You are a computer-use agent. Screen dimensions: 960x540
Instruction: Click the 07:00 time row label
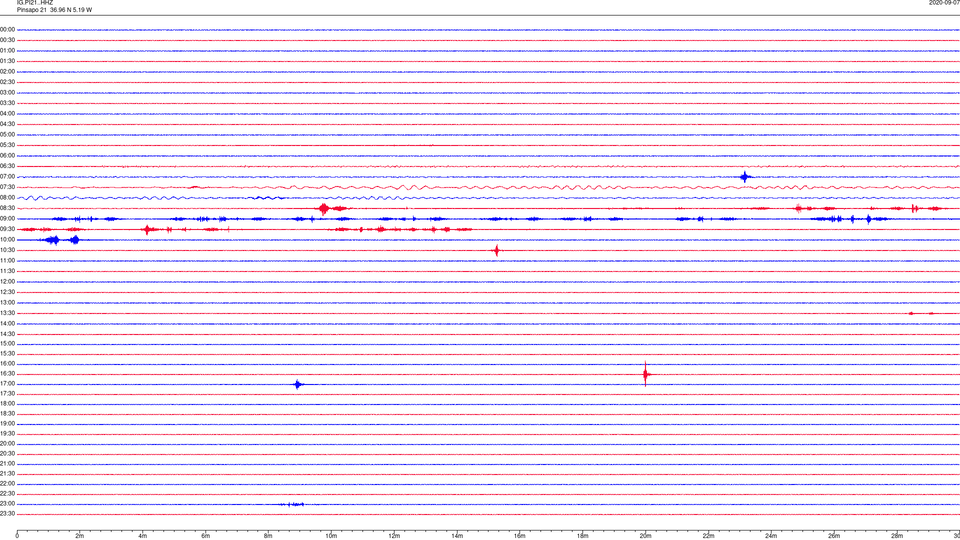point(7,176)
